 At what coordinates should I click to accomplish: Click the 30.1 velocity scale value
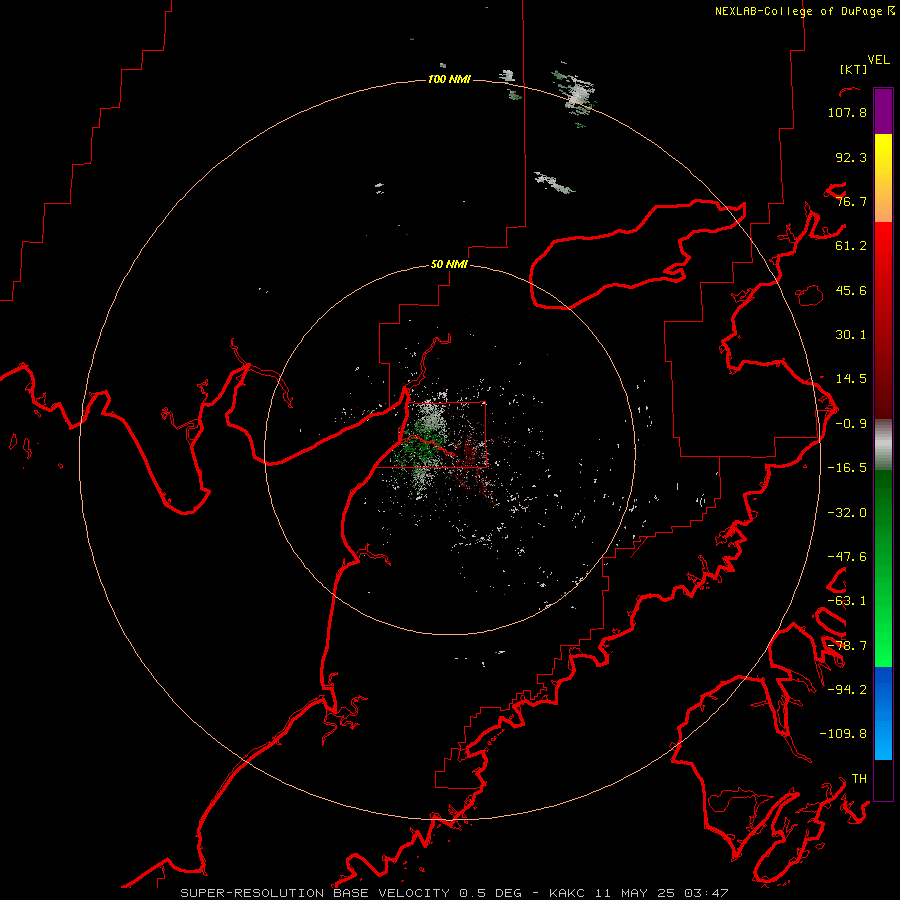pos(851,335)
